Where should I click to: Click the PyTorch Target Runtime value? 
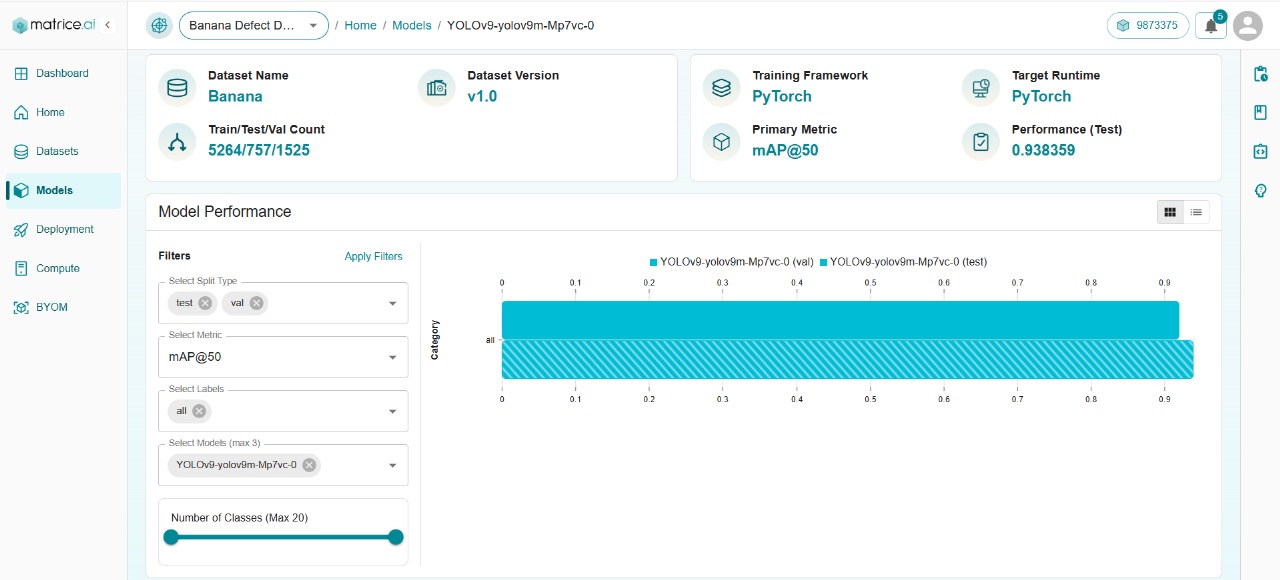[x=1041, y=97]
